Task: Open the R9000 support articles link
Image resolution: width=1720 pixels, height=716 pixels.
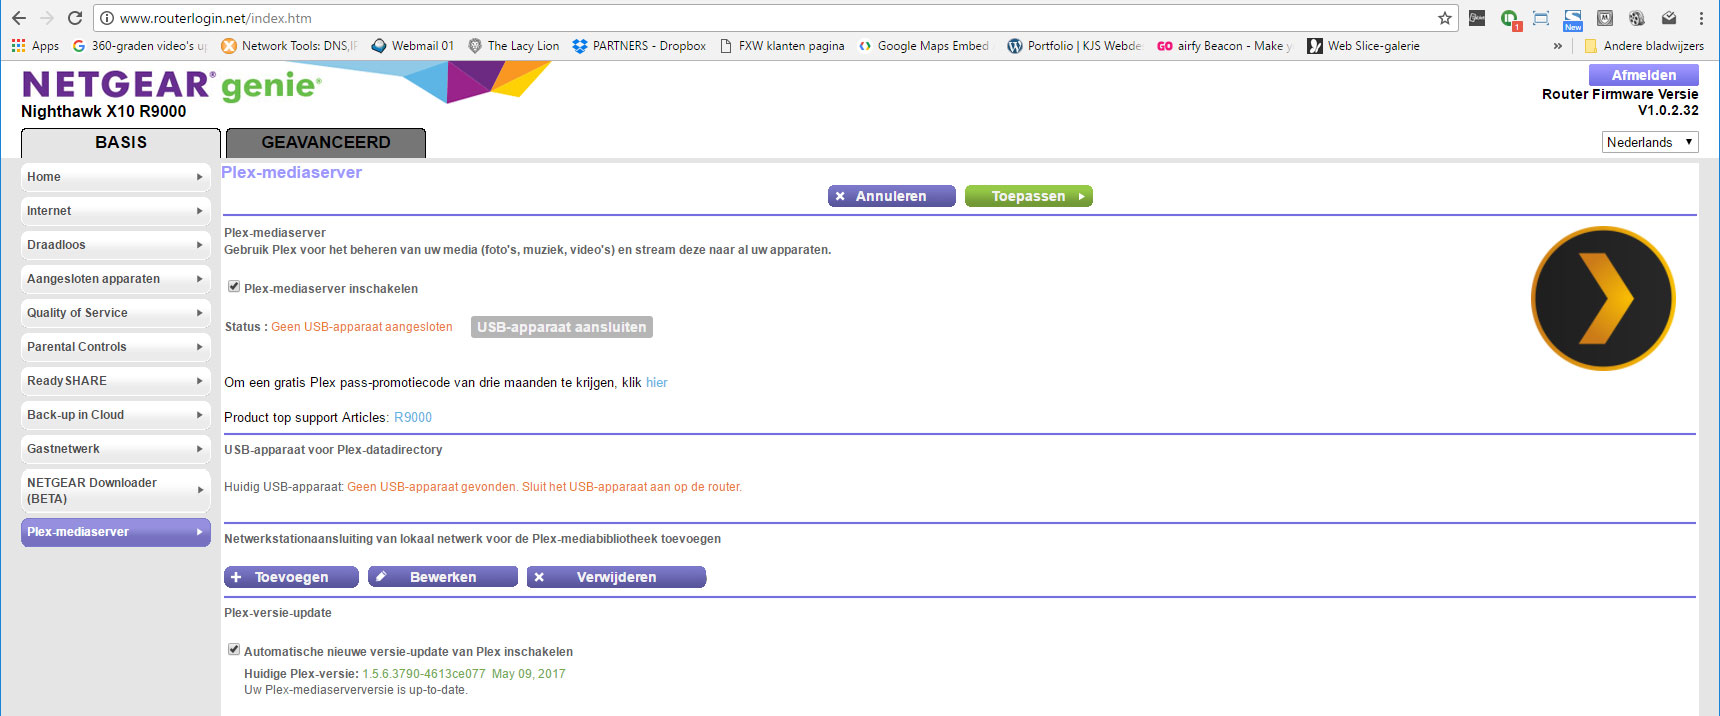Action: tap(413, 418)
